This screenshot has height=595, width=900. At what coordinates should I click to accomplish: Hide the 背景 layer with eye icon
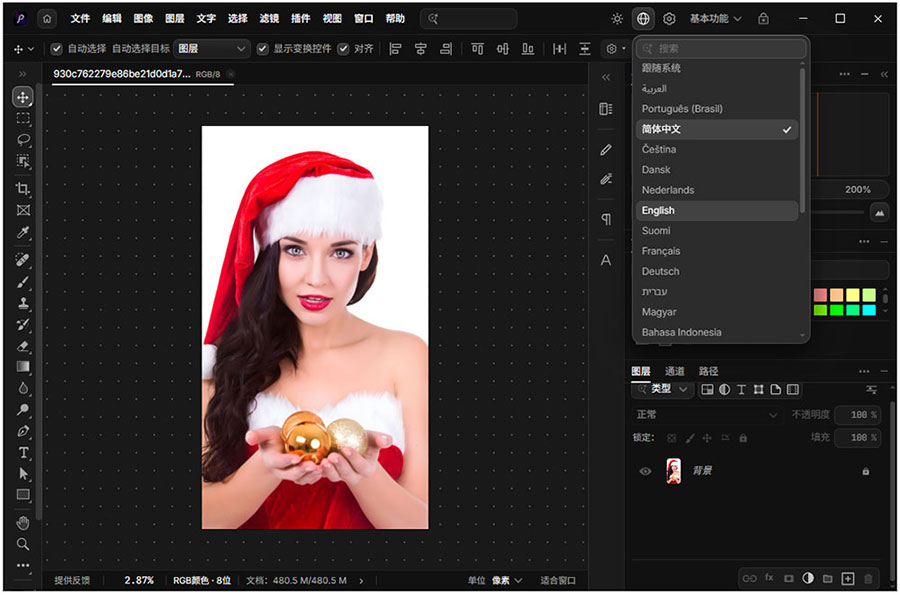tap(646, 471)
